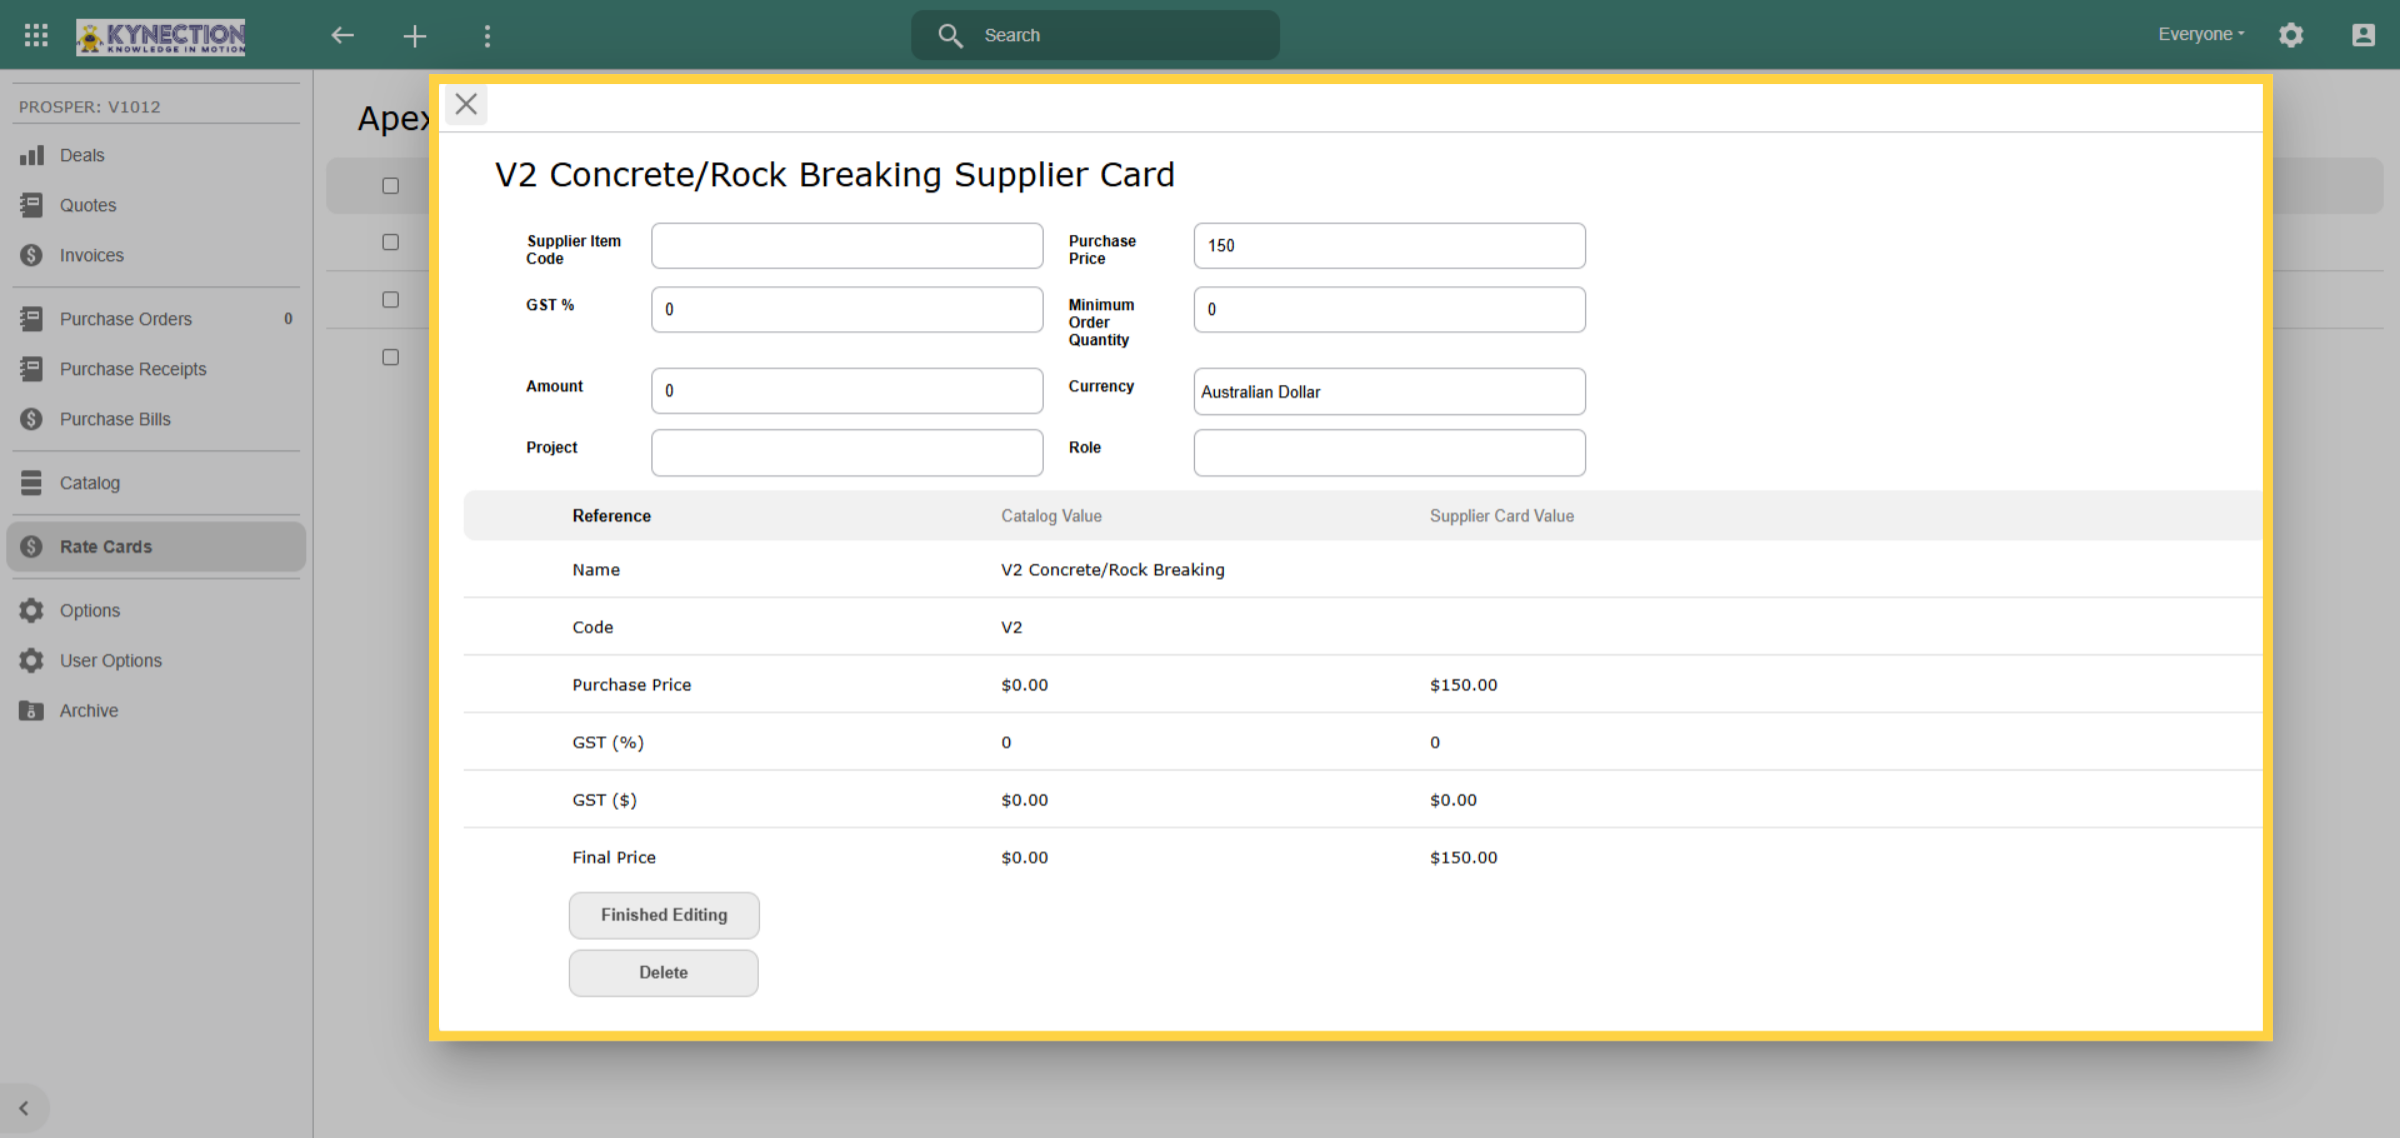Image resolution: width=2400 pixels, height=1138 pixels.
Task: Click the Archive folder icon
Action: point(32,711)
